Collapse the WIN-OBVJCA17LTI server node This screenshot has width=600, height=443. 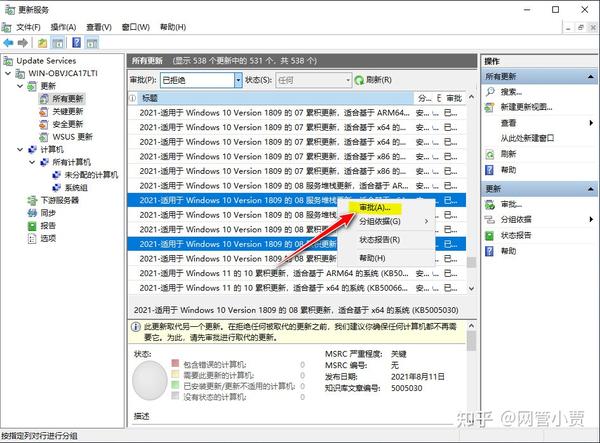pyautogui.click(x=8, y=73)
